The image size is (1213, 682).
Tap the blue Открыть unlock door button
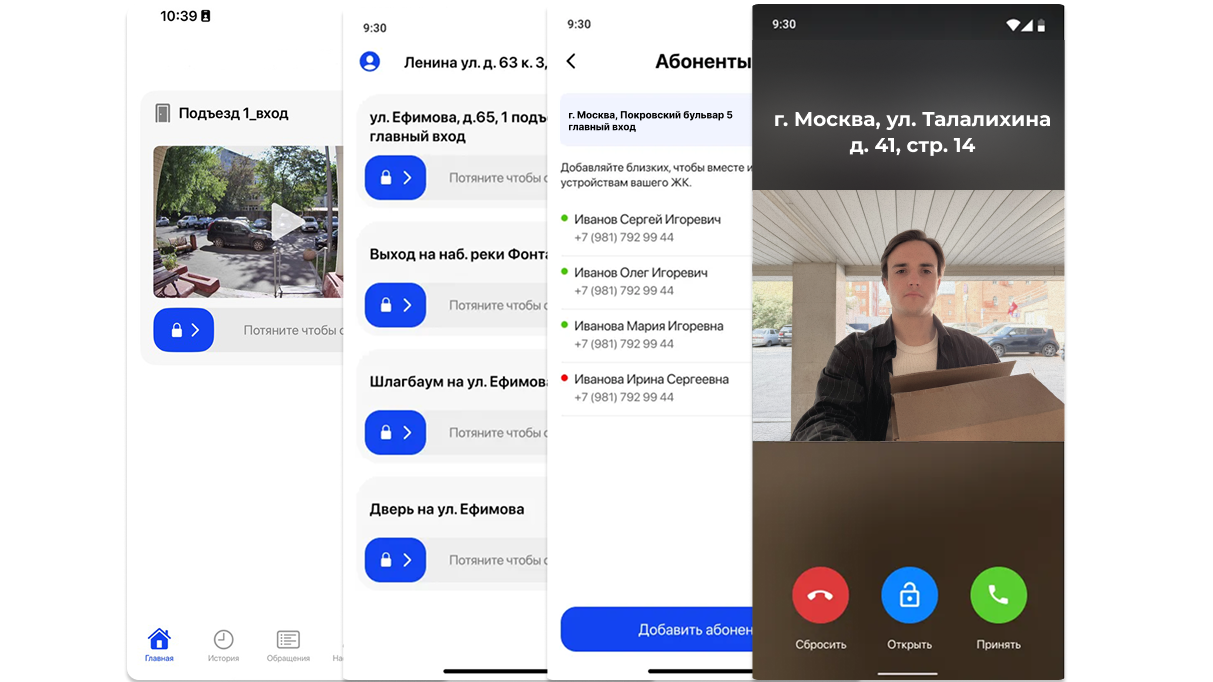click(909, 595)
